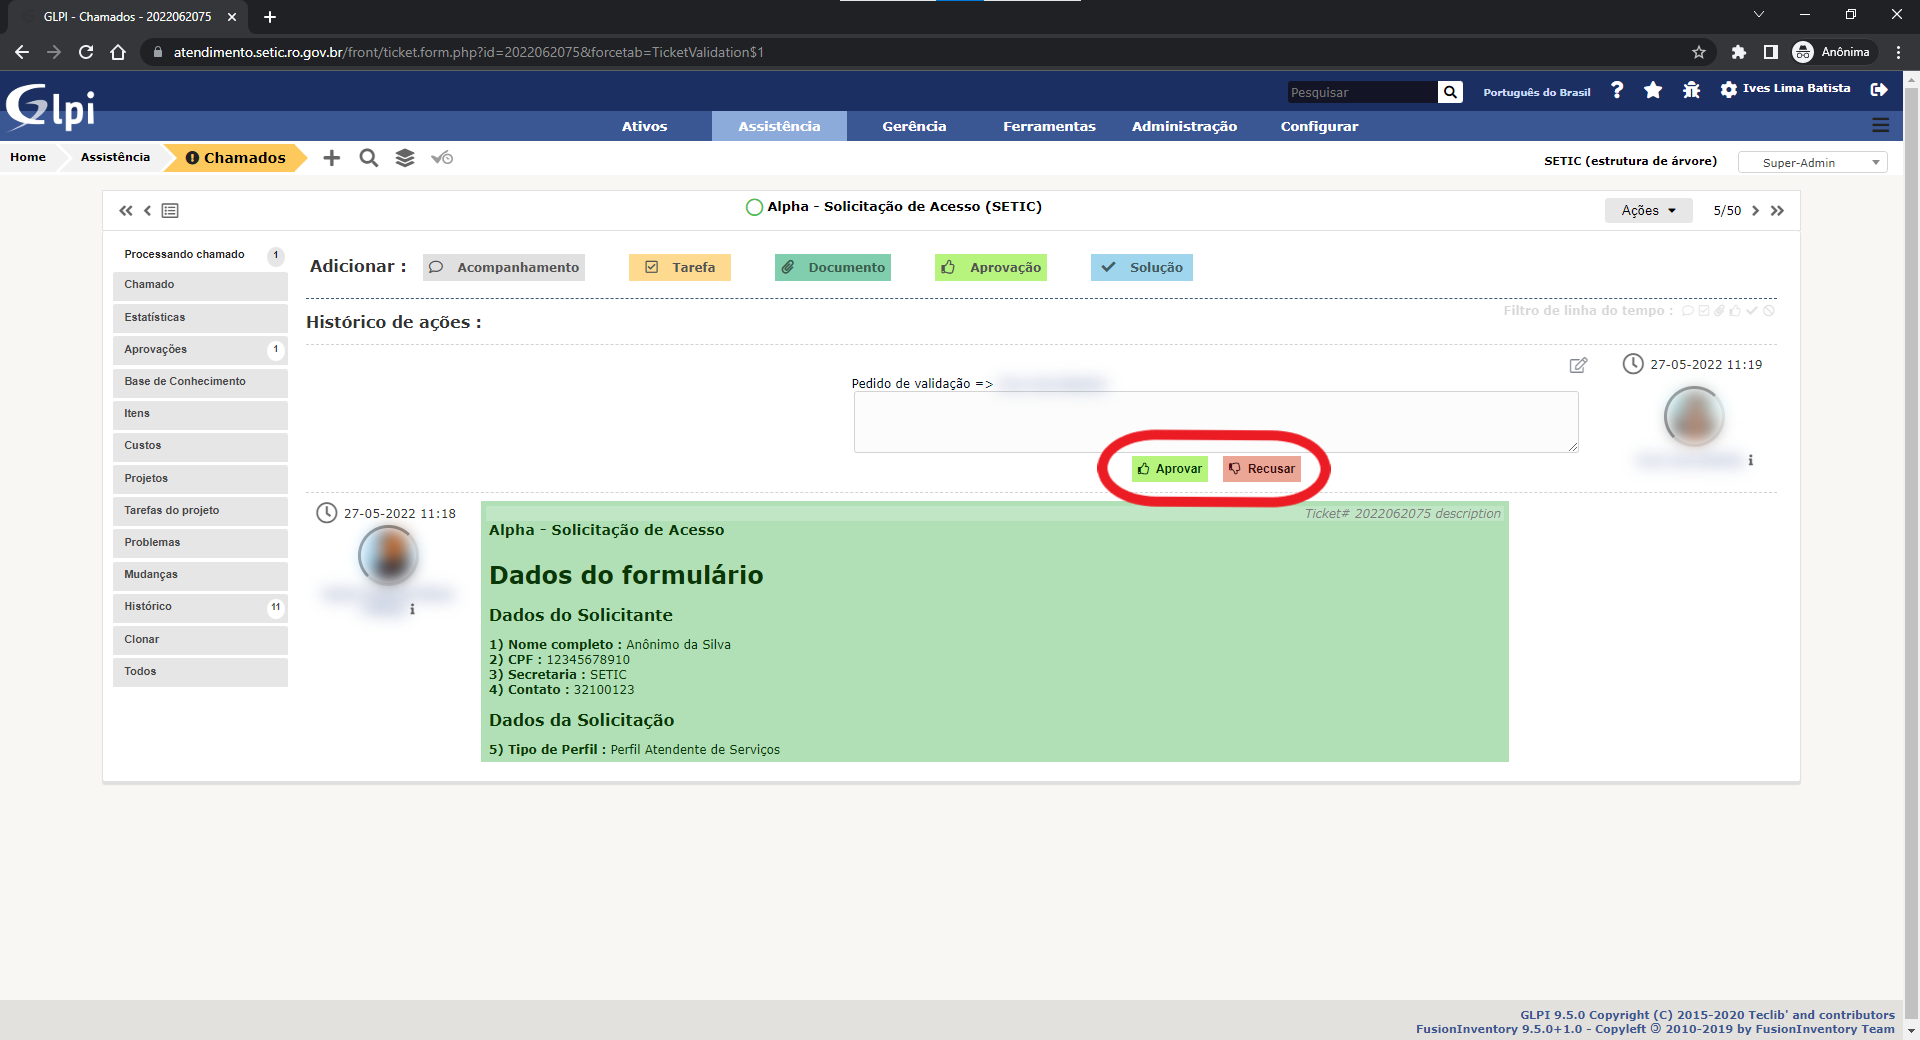
Task: Add a new ticket with plus icon
Action: pos(332,158)
